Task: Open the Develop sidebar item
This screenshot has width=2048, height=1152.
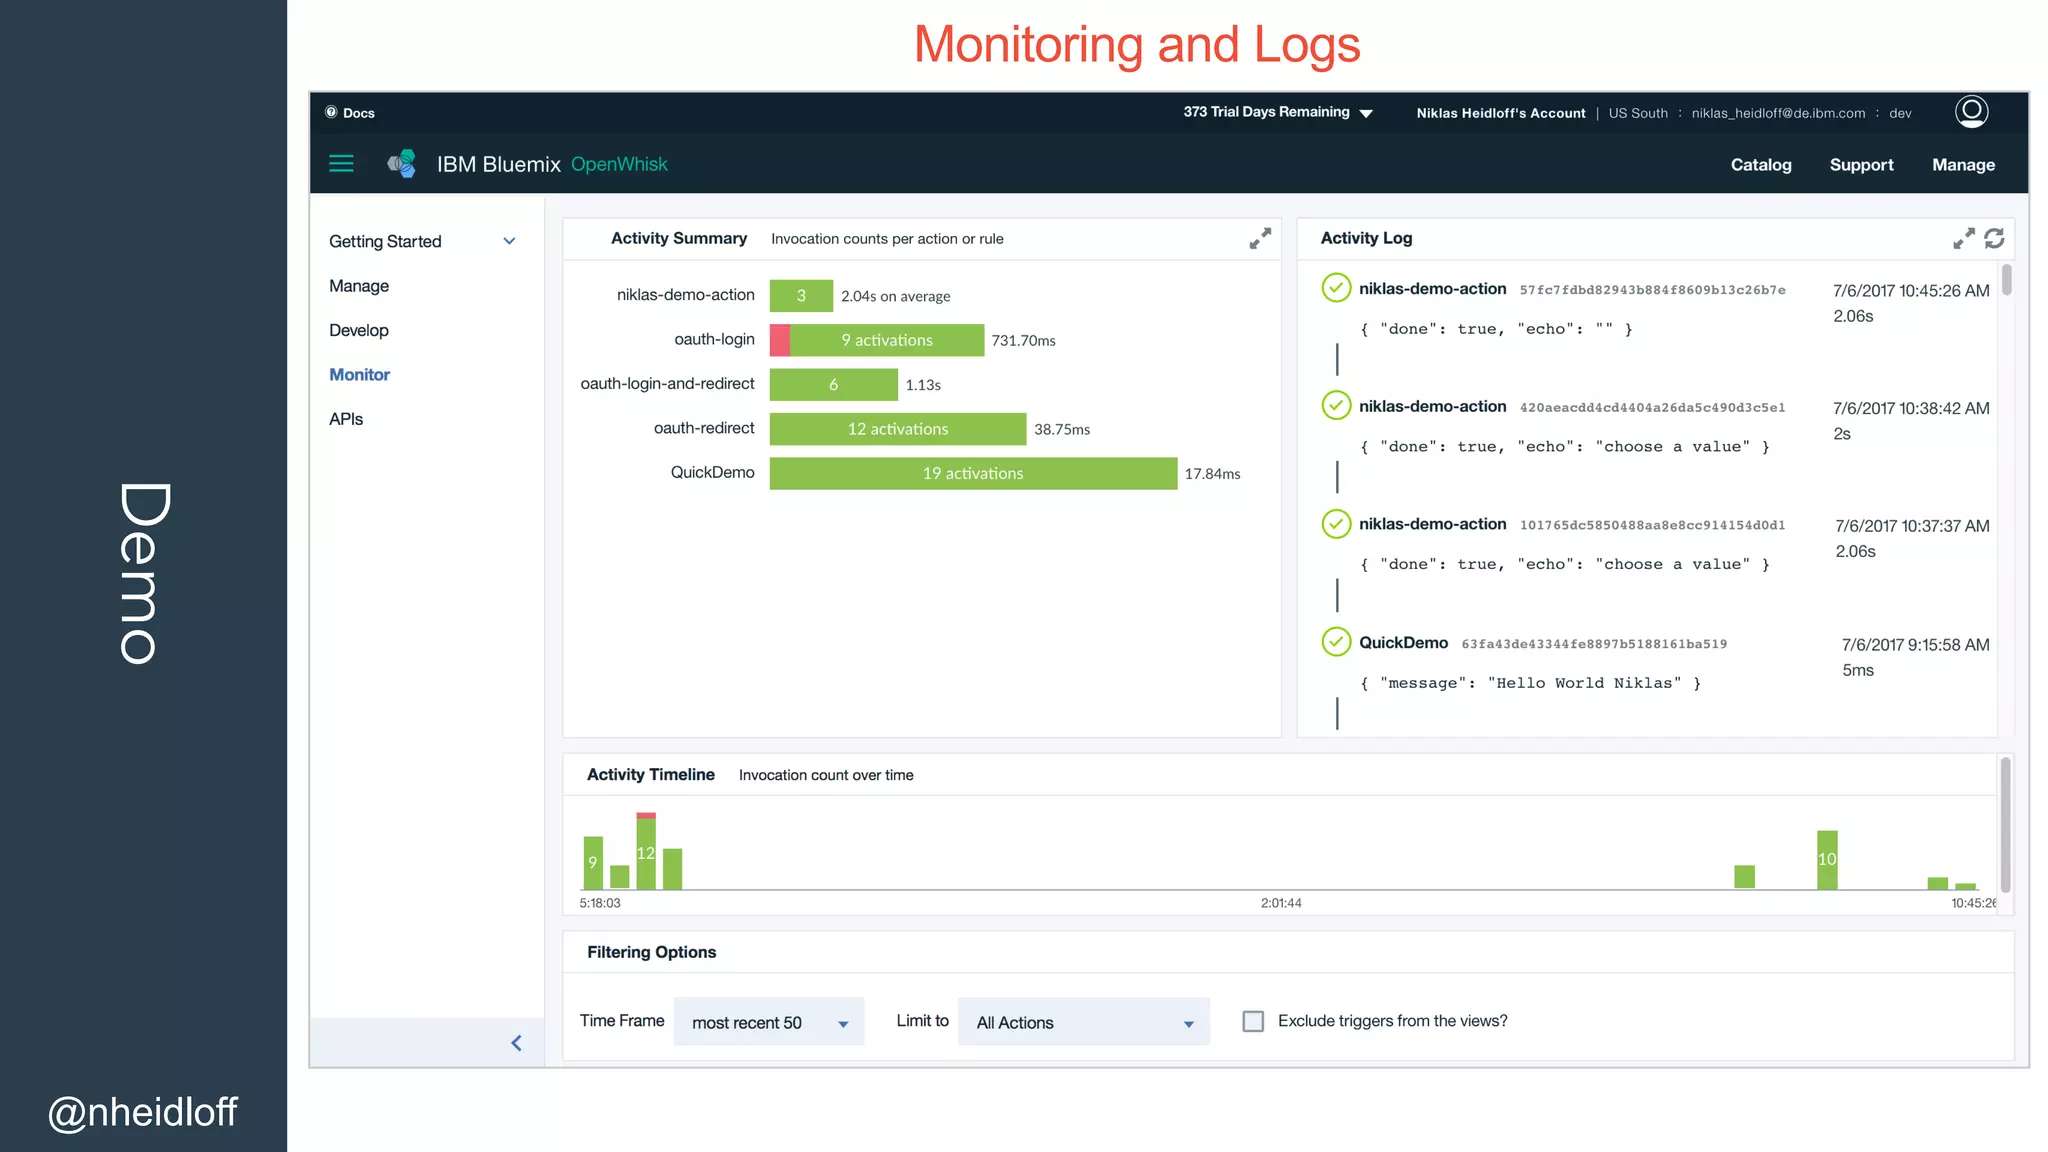Action: [358, 330]
